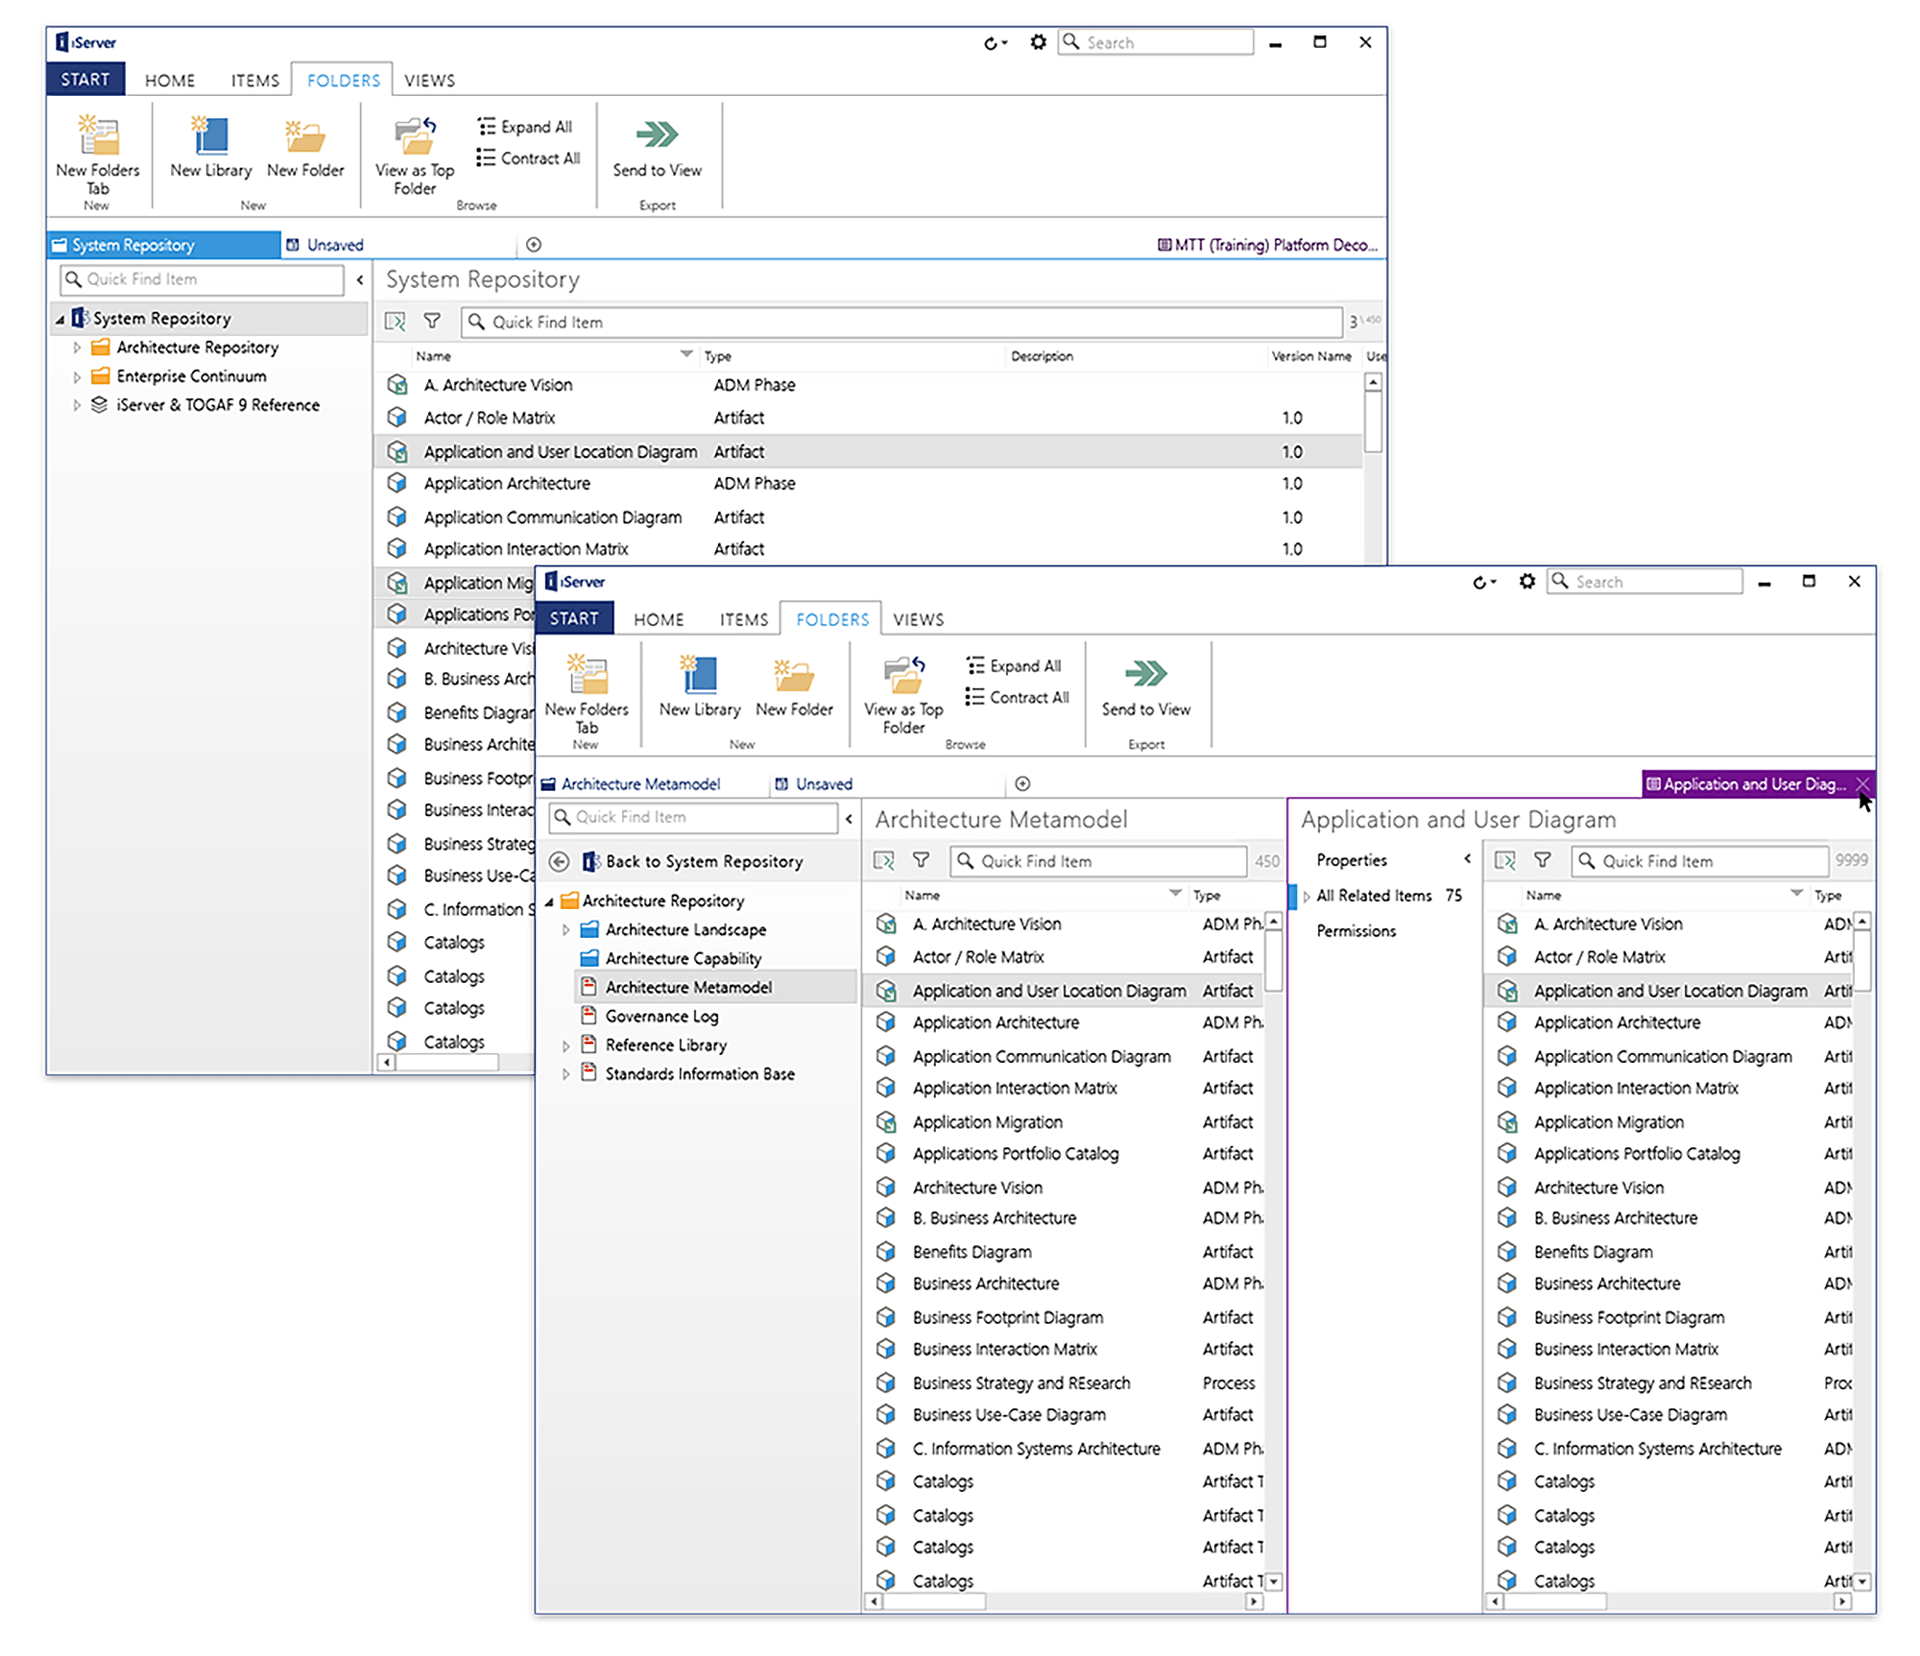Click View as Top Folder in back window
The image size is (1920, 1656).
tap(415, 156)
